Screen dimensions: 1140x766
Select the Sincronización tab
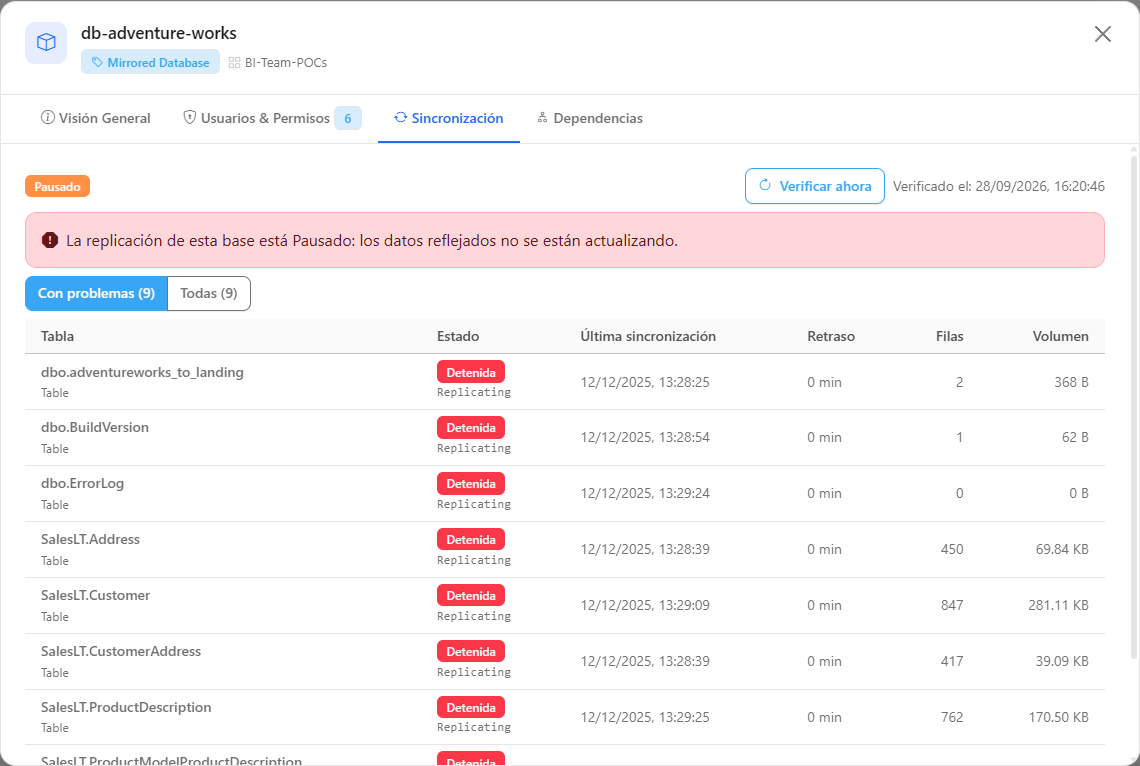[449, 118]
